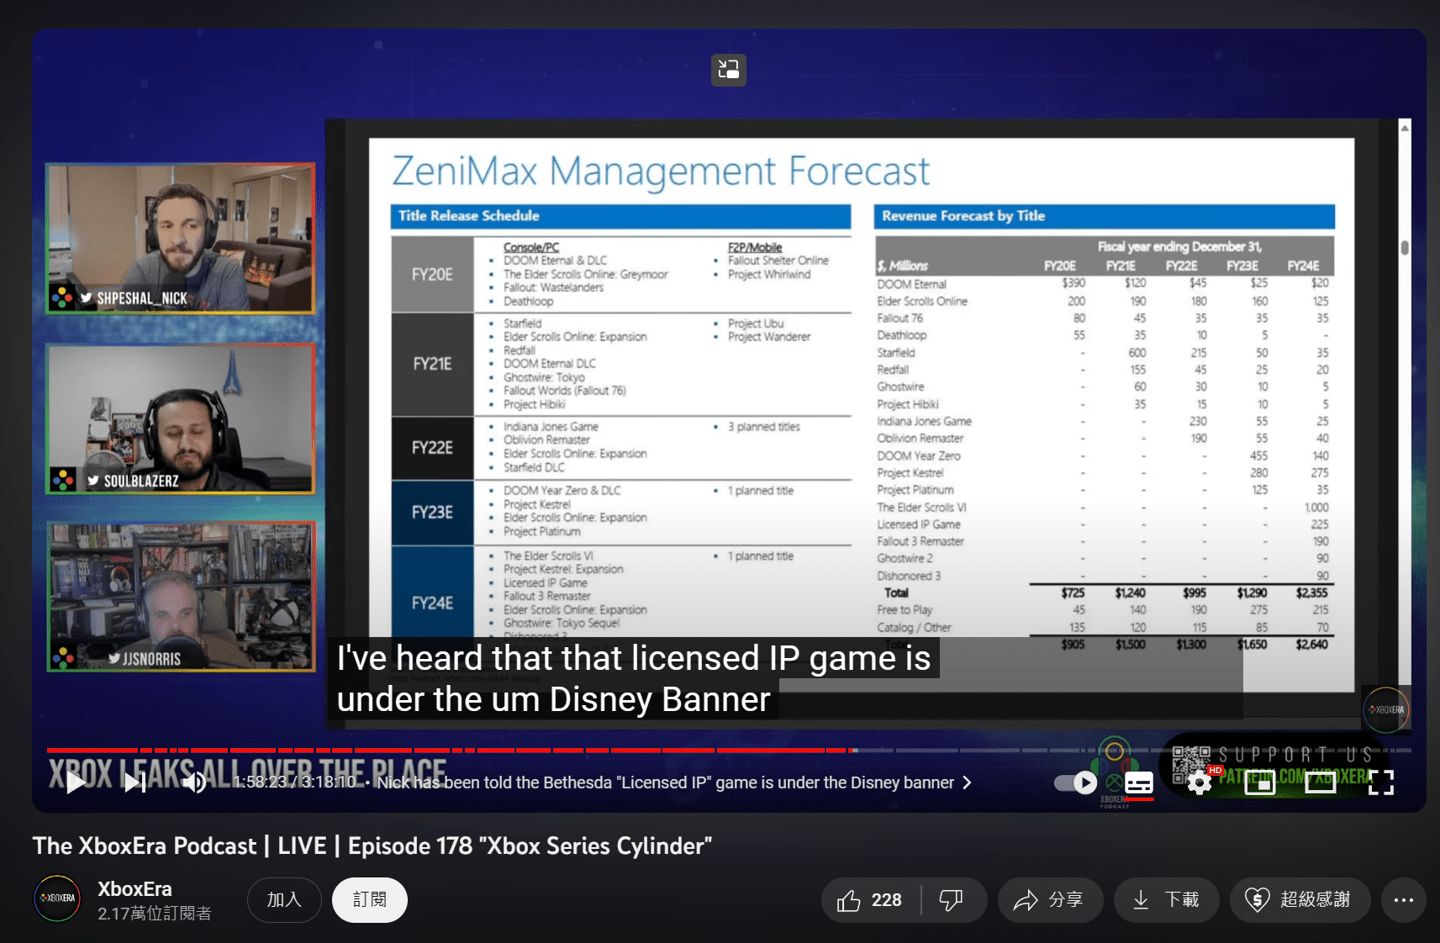Enter fullscreen mode

pyautogui.click(x=1381, y=783)
